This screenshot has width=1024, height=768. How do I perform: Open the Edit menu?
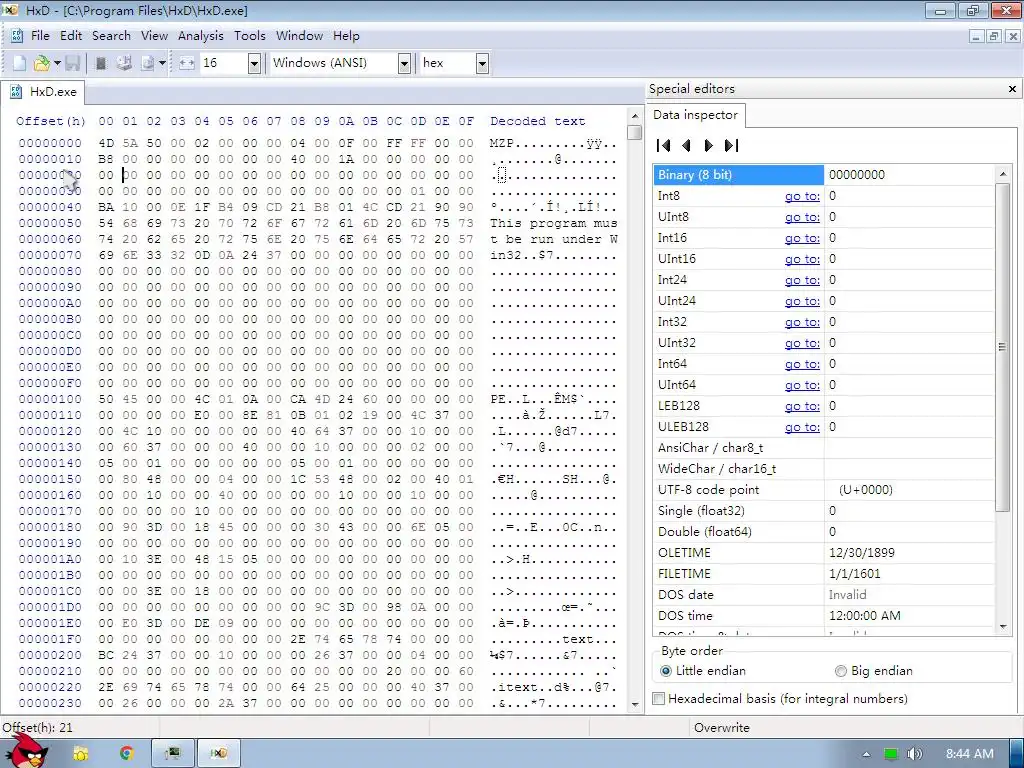tap(71, 36)
